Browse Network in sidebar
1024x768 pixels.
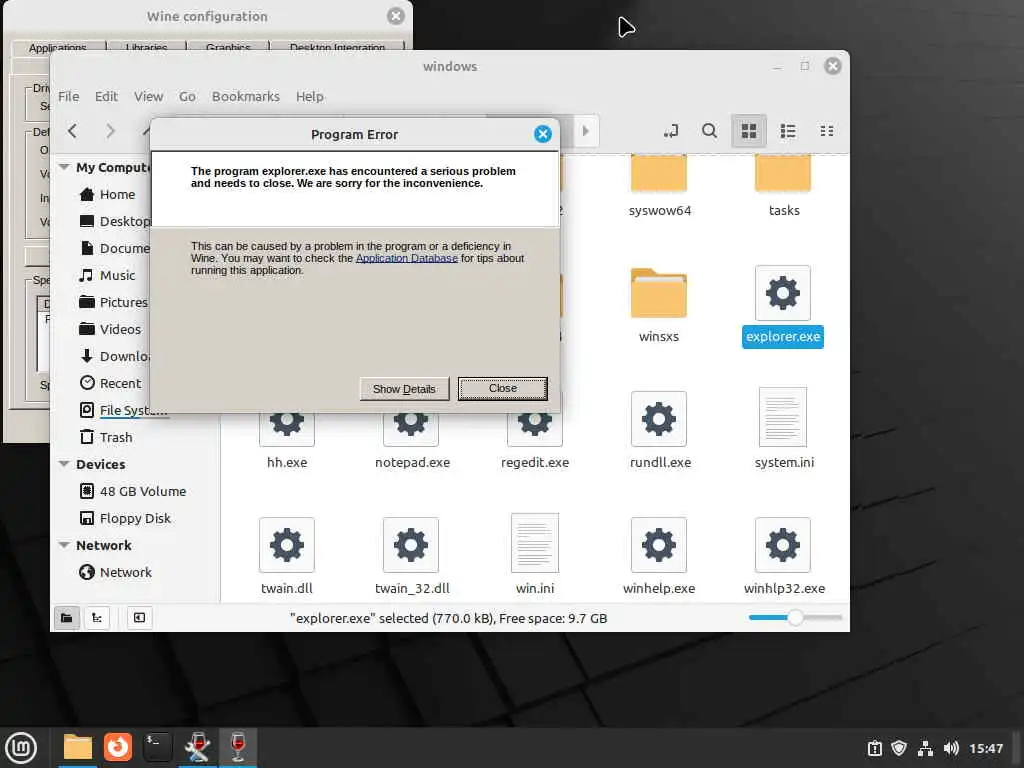[115, 573]
